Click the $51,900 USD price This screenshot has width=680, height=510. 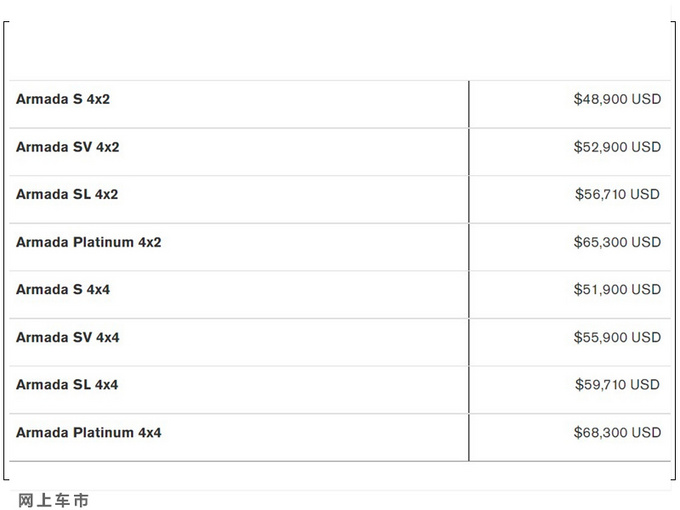(617, 290)
